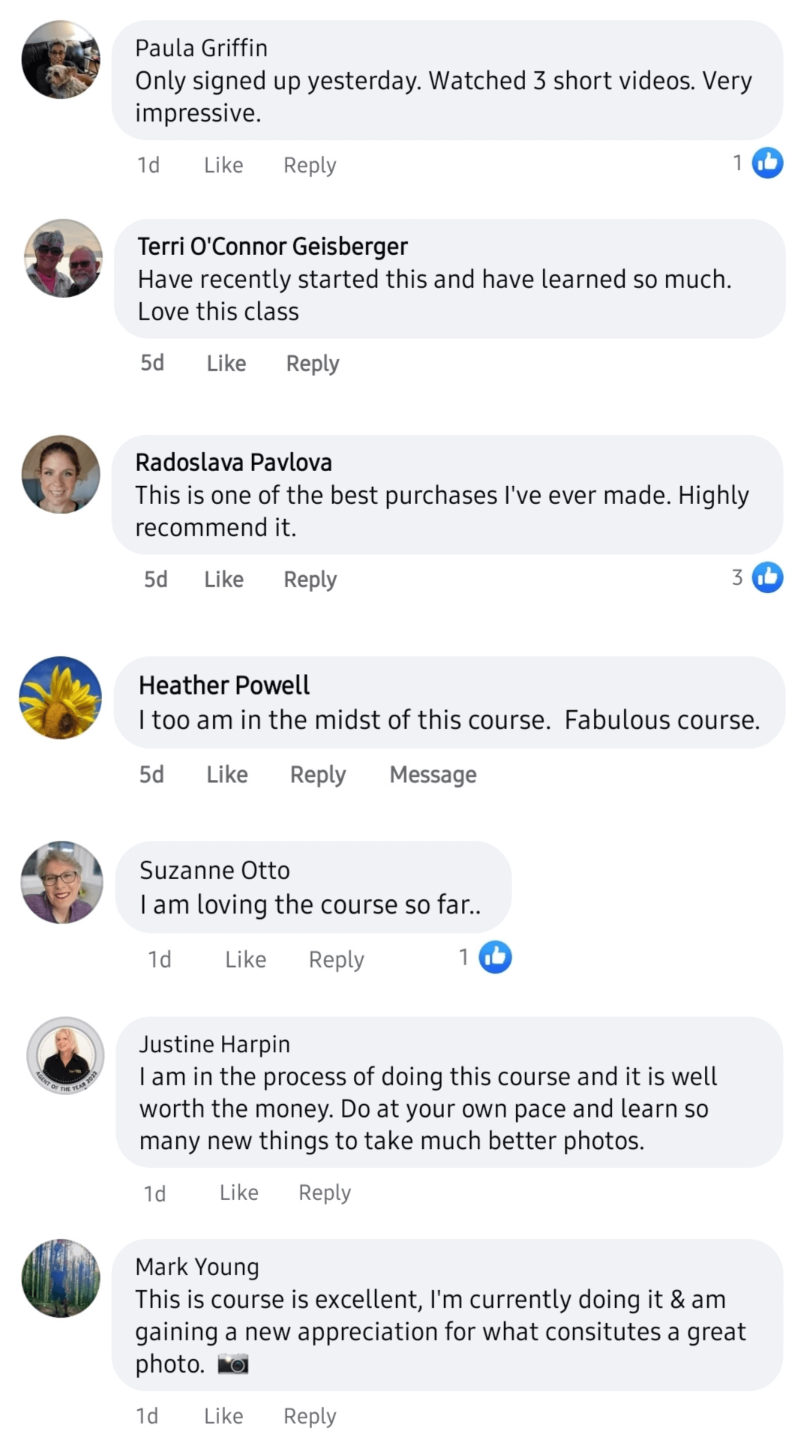Open the like reaction on Suzanne Otto's comment
The image size is (810, 1440).
(495, 957)
